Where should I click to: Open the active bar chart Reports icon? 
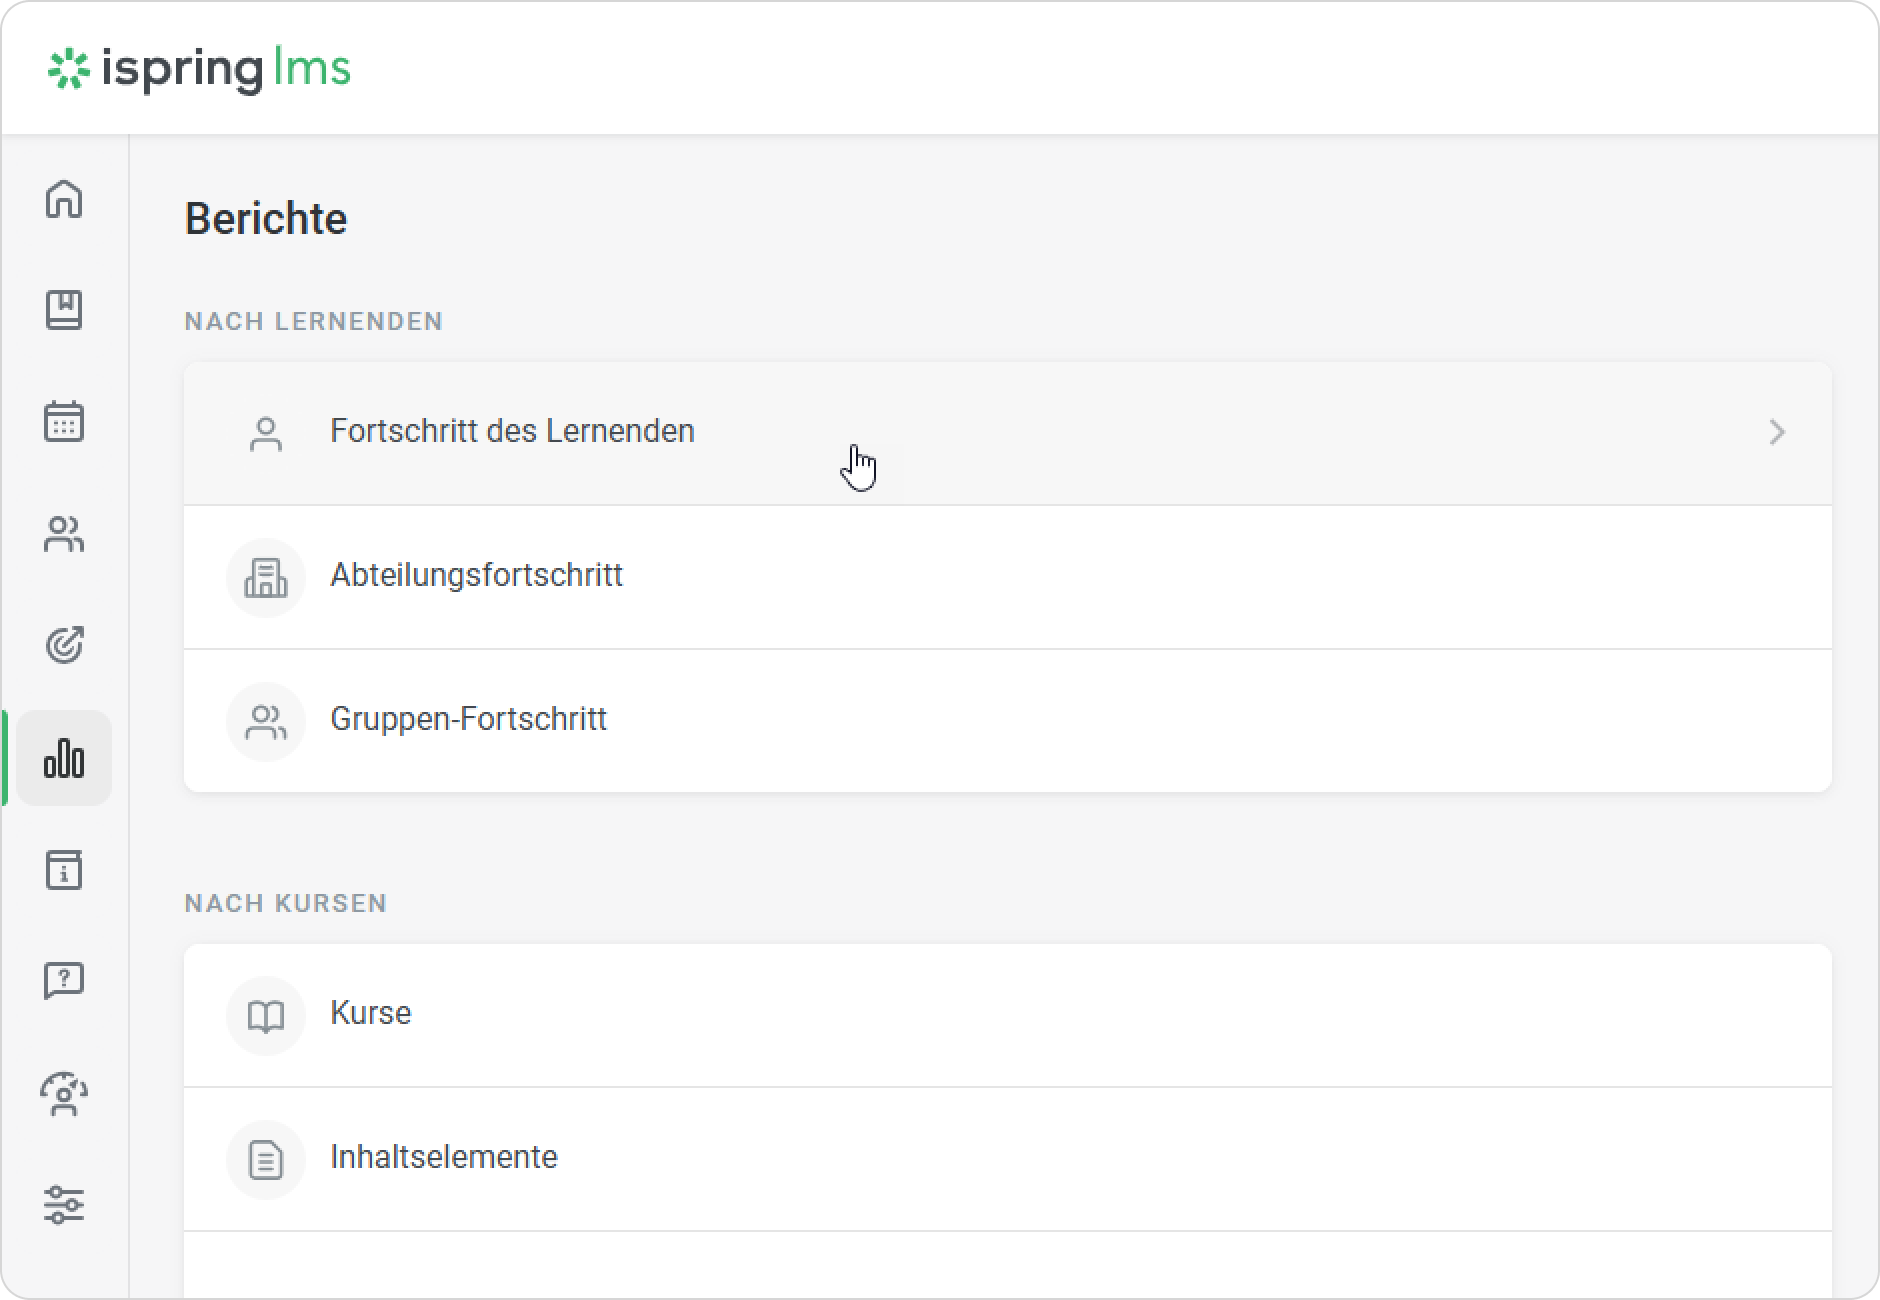pos(64,758)
